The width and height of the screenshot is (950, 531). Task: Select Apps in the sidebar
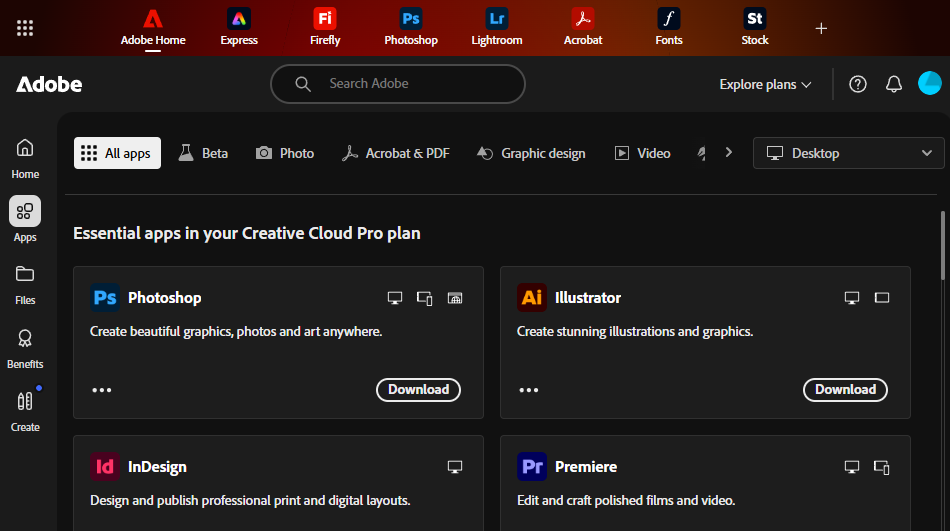pos(25,219)
